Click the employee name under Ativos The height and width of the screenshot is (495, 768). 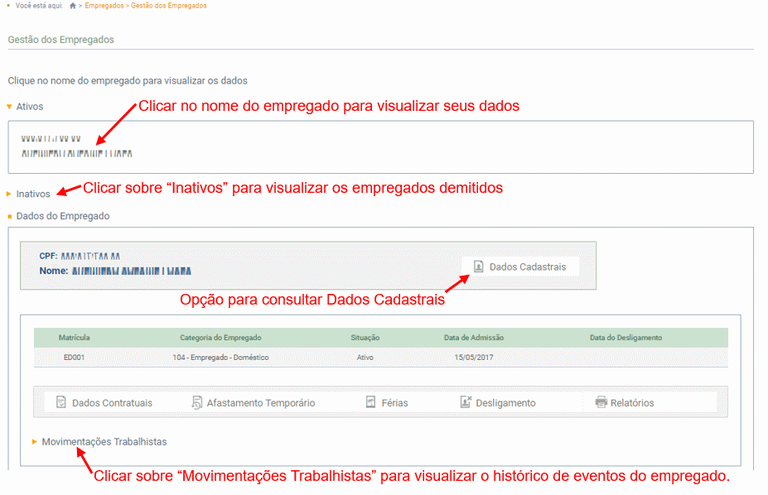[77, 153]
